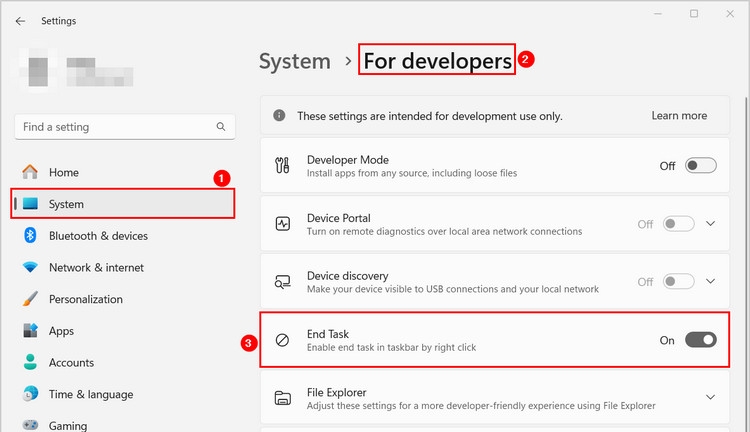Click 'Make your device visible to USB' text
Viewport: 750px width, 432px height.
point(452,289)
